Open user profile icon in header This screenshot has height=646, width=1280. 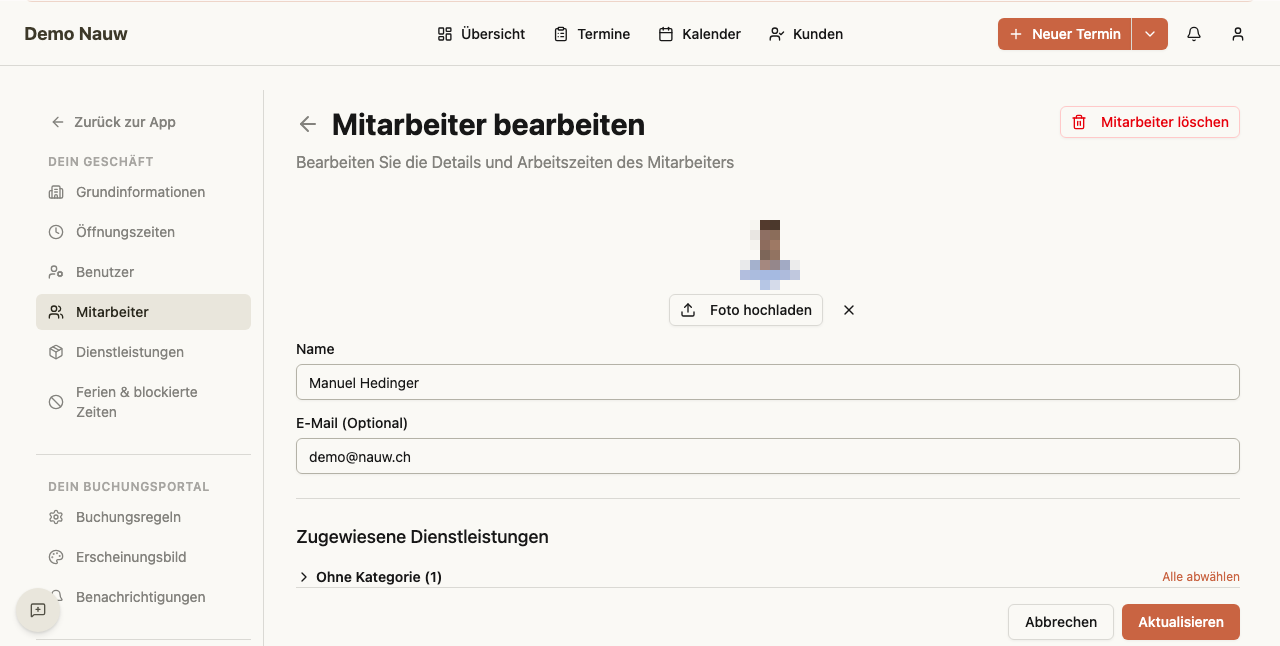tap(1238, 34)
